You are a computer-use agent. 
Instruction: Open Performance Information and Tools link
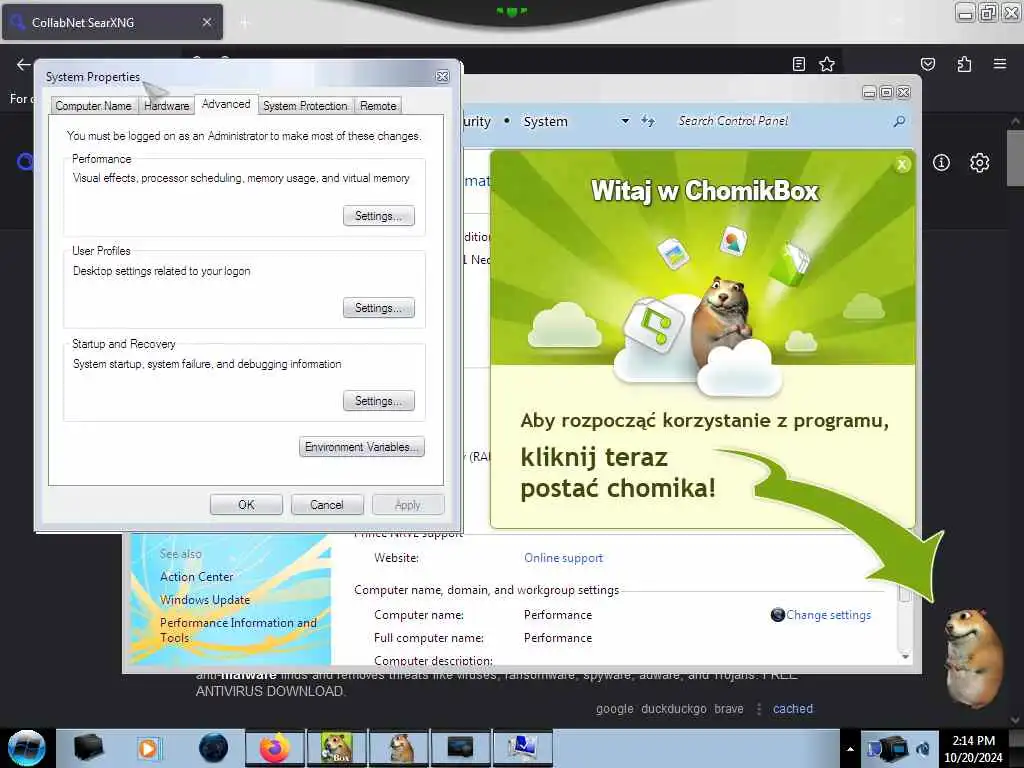(x=238, y=630)
